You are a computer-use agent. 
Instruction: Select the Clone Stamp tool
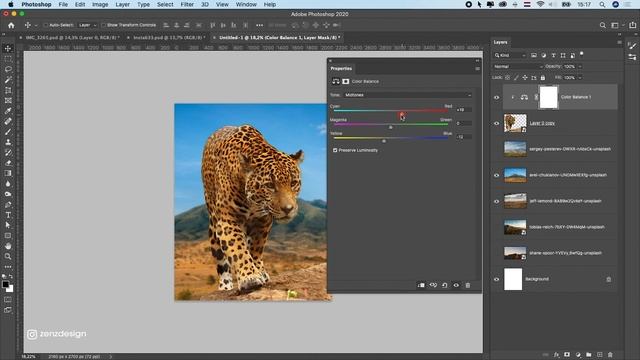[x=8, y=142]
